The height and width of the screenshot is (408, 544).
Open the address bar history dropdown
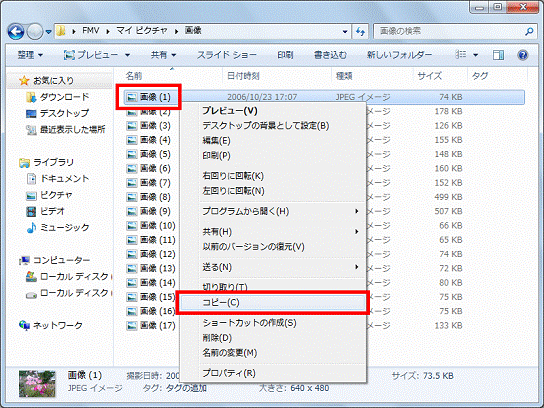(345, 32)
